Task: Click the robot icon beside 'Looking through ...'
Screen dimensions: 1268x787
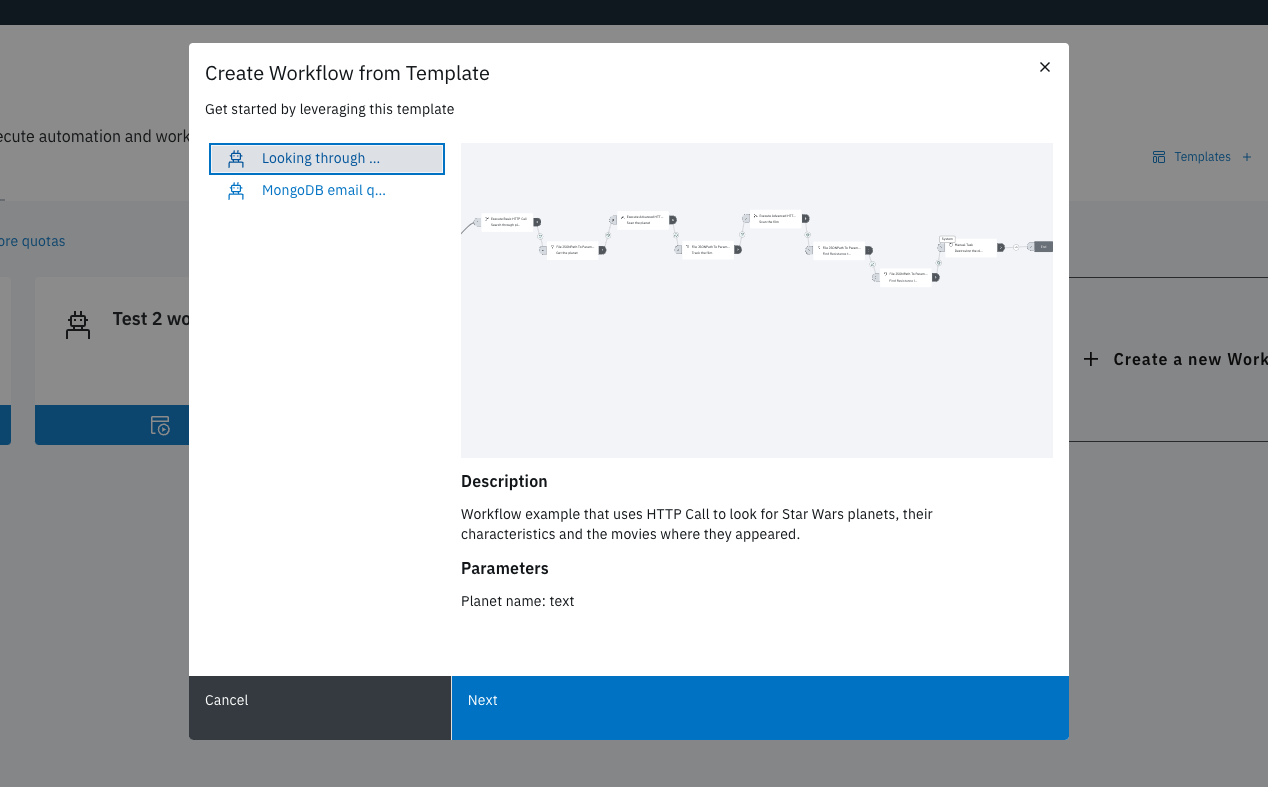Action: 236,159
